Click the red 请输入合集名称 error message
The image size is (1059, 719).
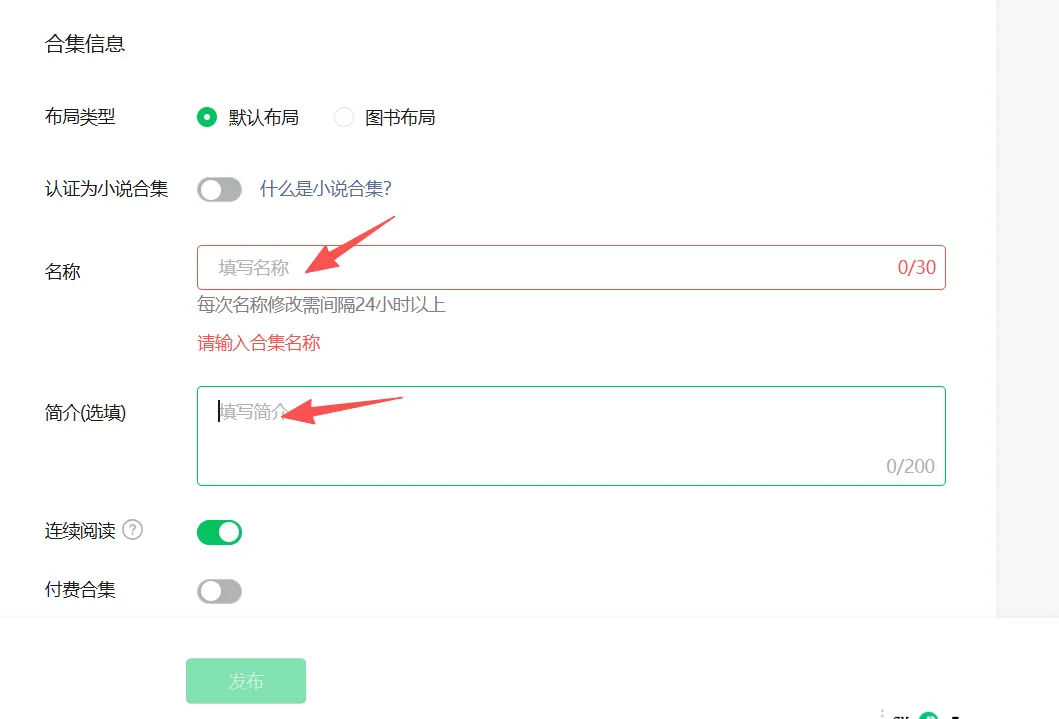(x=259, y=343)
